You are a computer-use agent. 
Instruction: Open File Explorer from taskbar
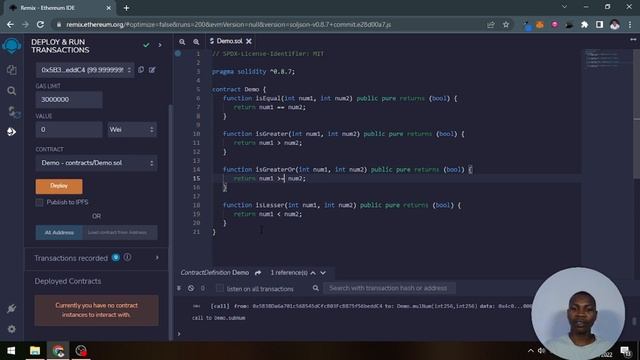pyautogui.click(x=35, y=351)
